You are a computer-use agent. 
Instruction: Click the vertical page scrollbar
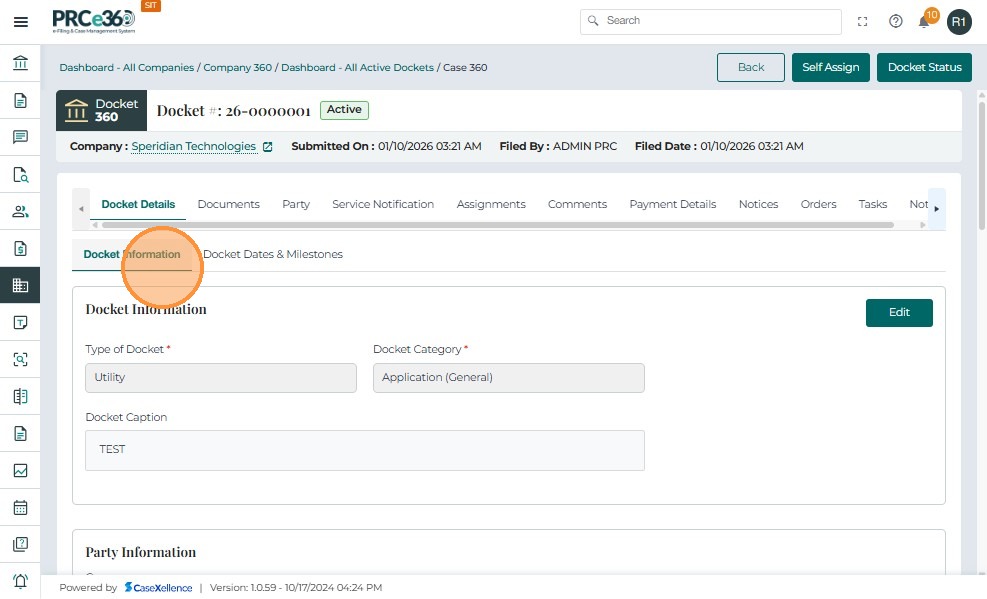[x=981, y=164]
